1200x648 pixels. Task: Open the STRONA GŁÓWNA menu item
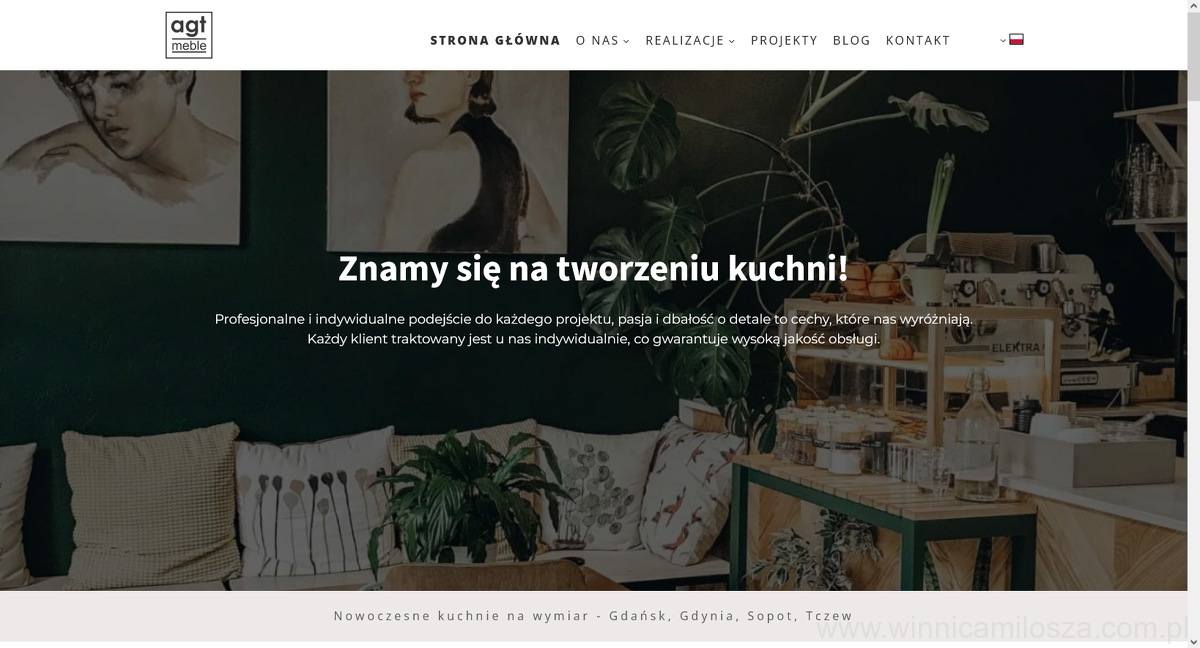click(x=495, y=41)
